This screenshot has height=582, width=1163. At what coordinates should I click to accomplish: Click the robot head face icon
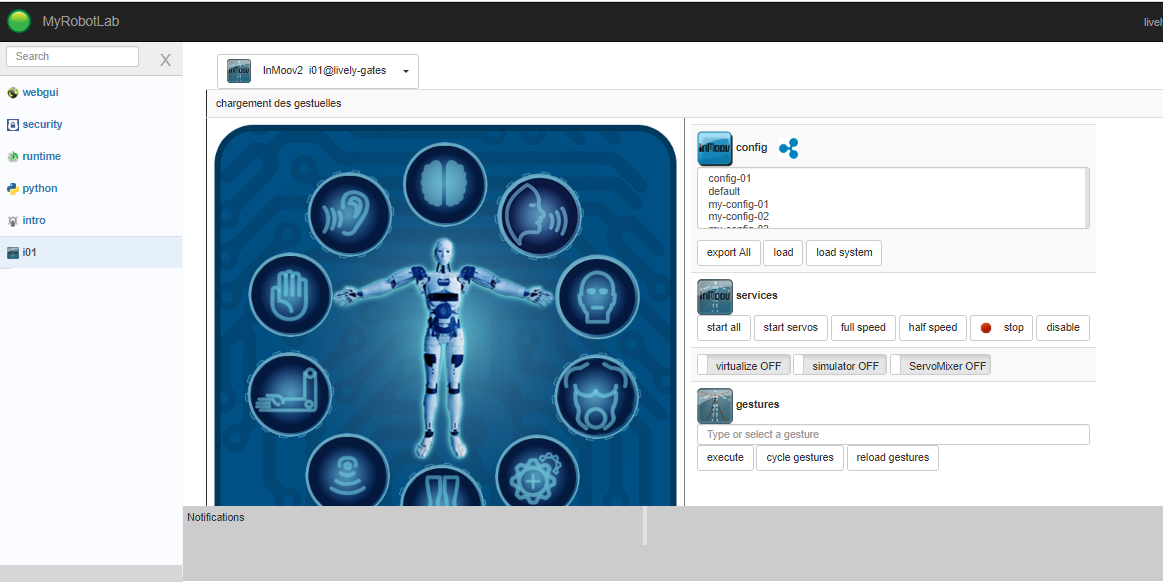[x=597, y=296]
